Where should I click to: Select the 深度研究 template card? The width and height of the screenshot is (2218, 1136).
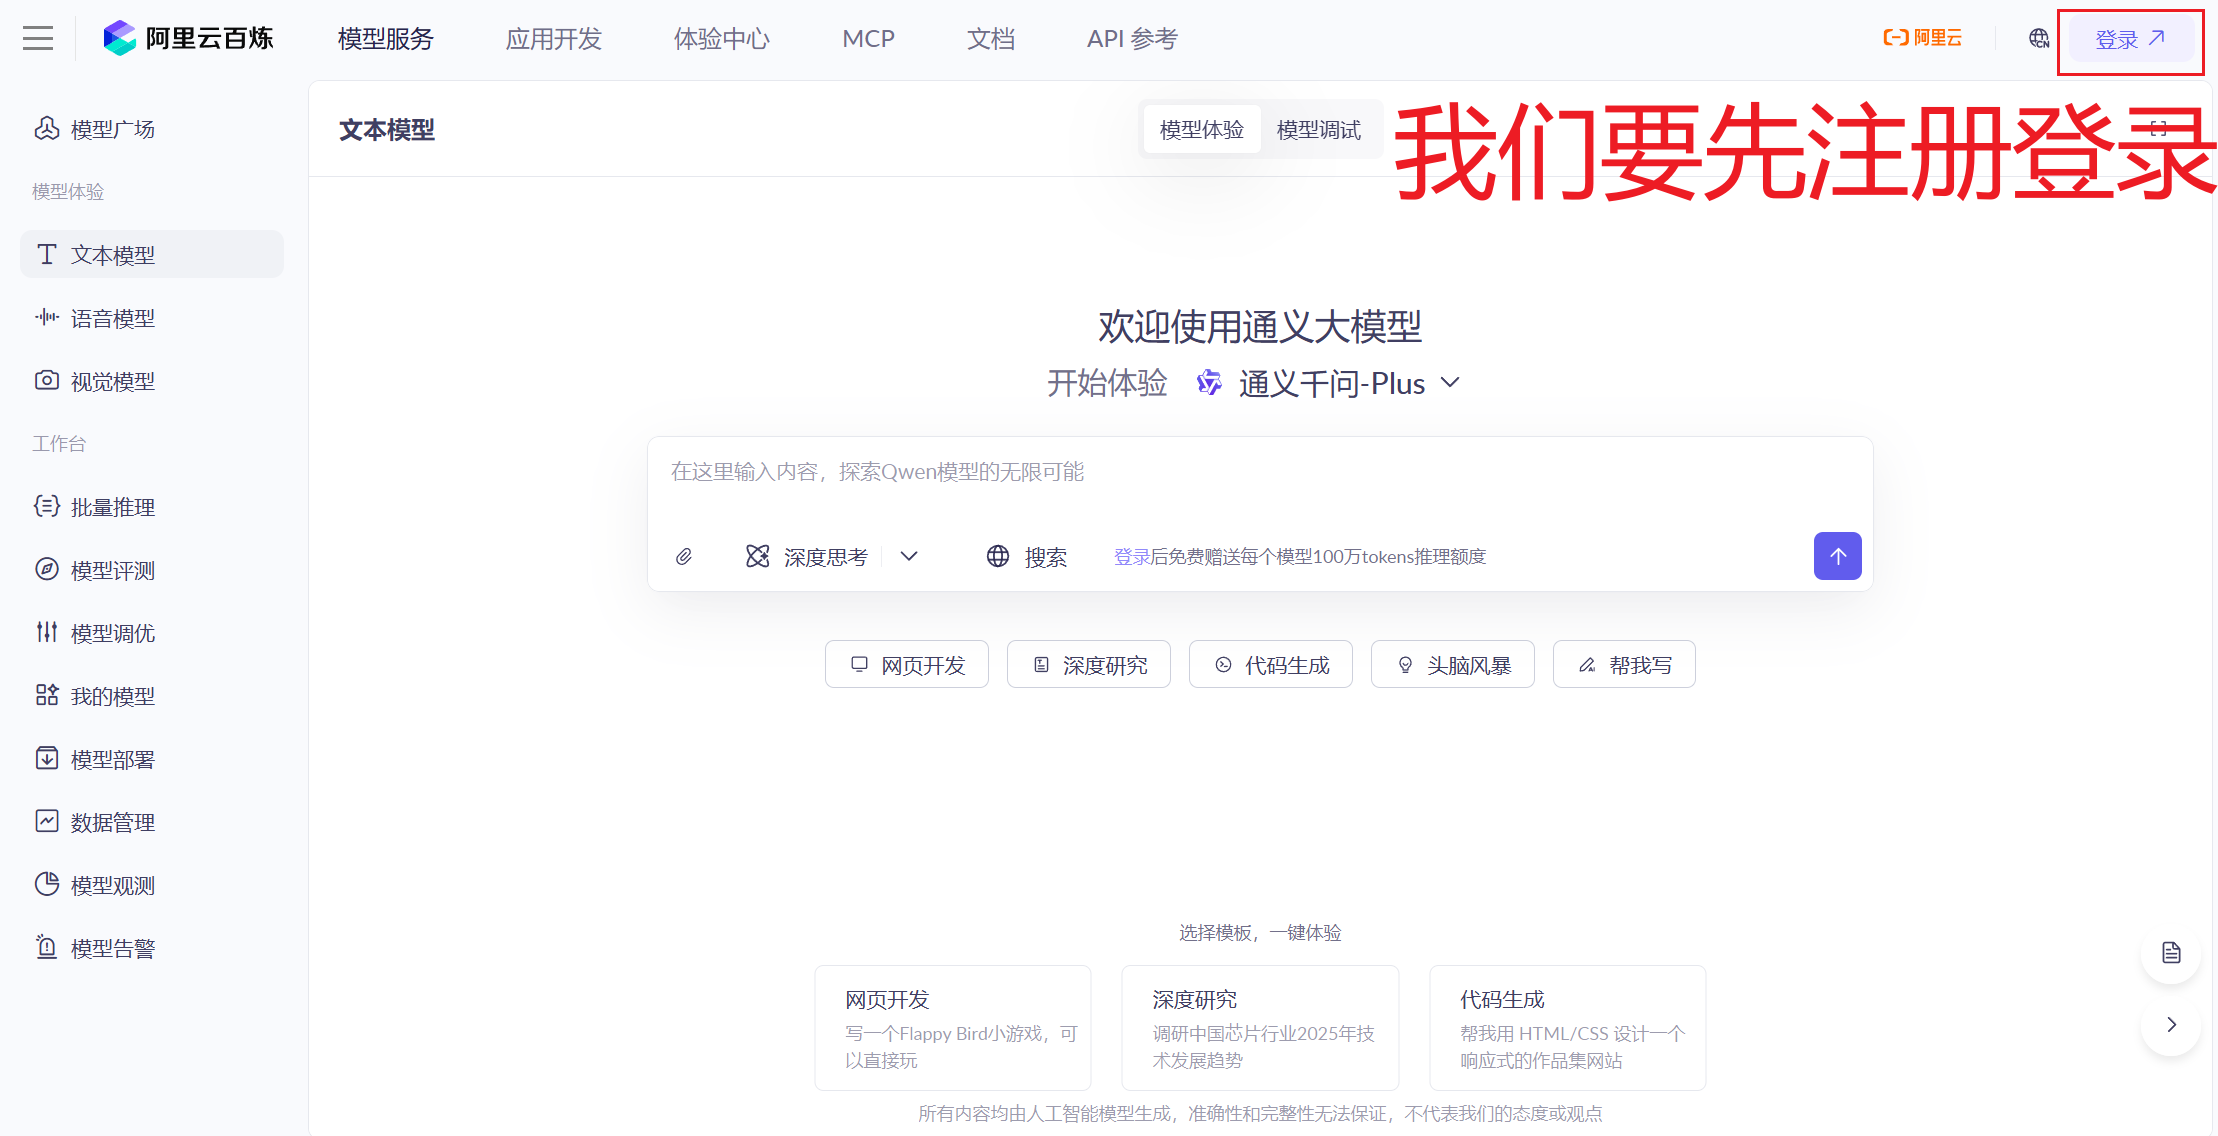pos(1259,1028)
